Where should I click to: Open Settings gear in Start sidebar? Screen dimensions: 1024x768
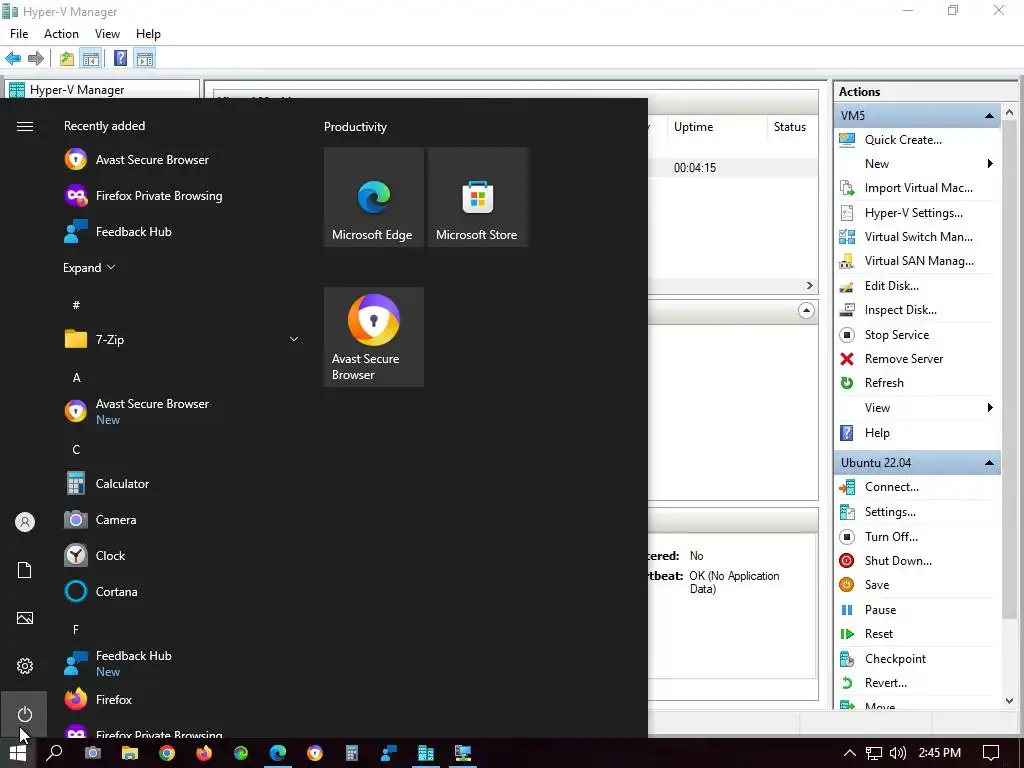(x=25, y=666)
